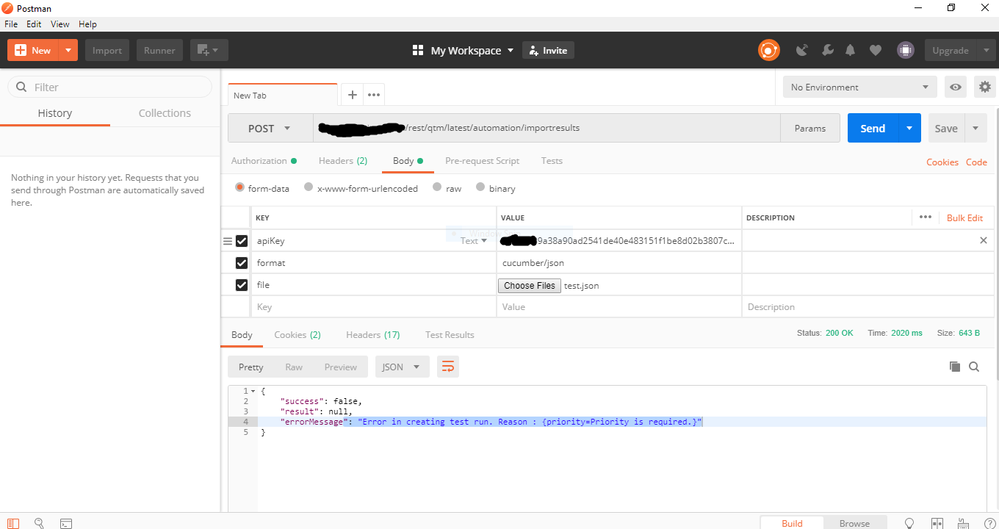The width and height of the screenshot is (999, 529).
Task: Uncheck the file parameter checkbox
Action: [241, 285]
